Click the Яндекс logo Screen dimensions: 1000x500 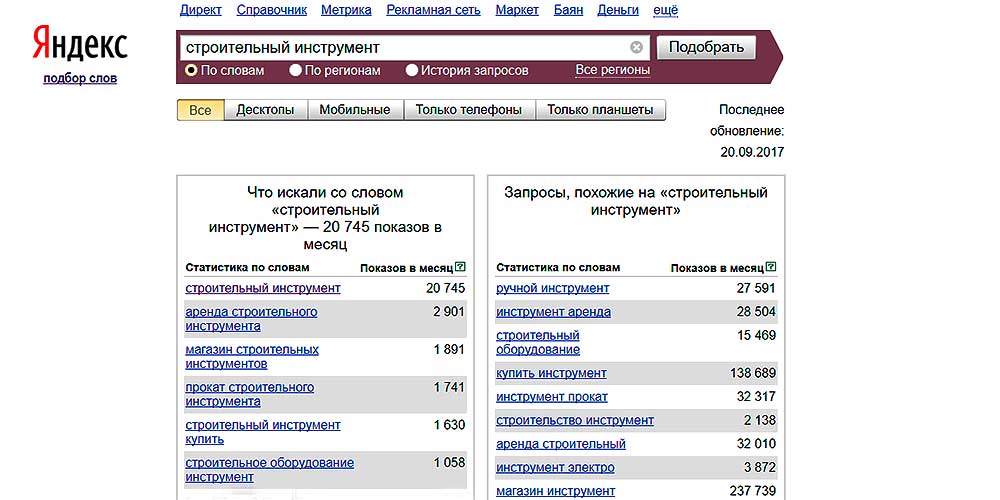(80, 45)
